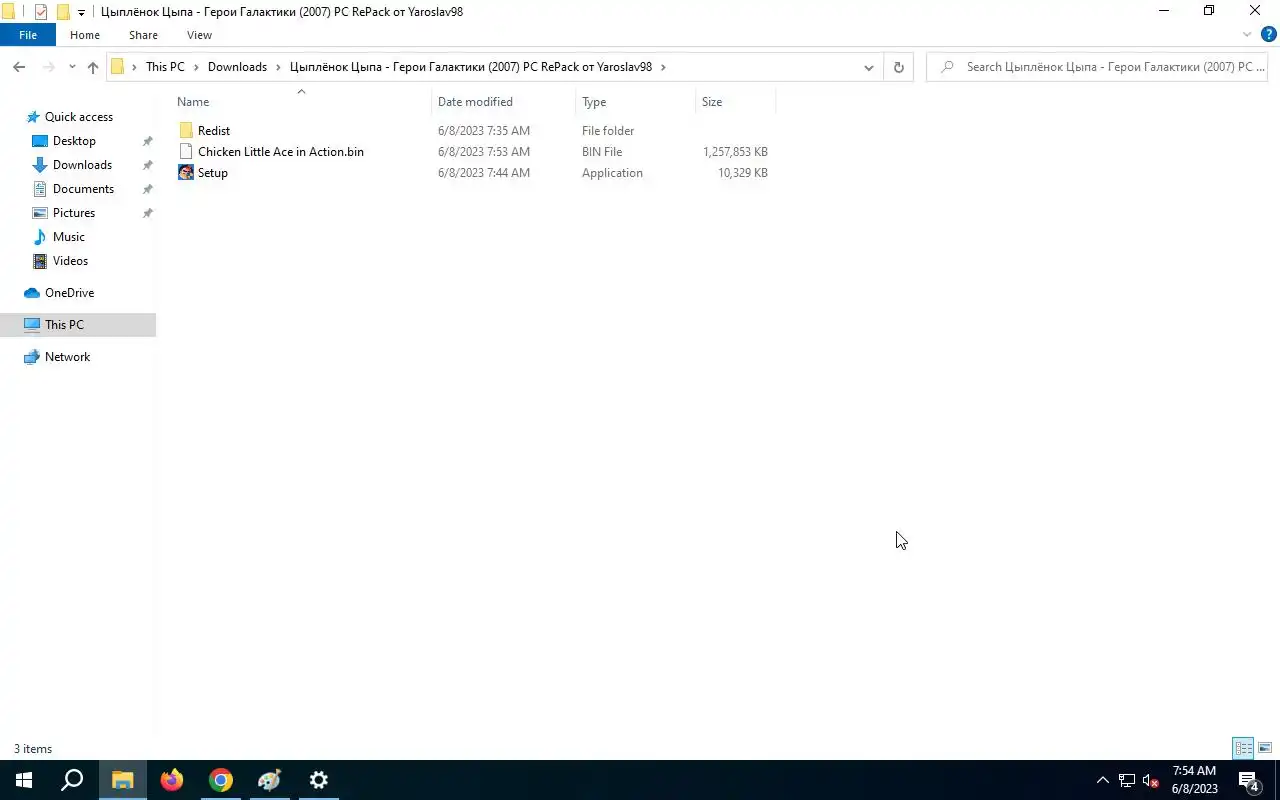Open notification center icon

pos(1249,780)
